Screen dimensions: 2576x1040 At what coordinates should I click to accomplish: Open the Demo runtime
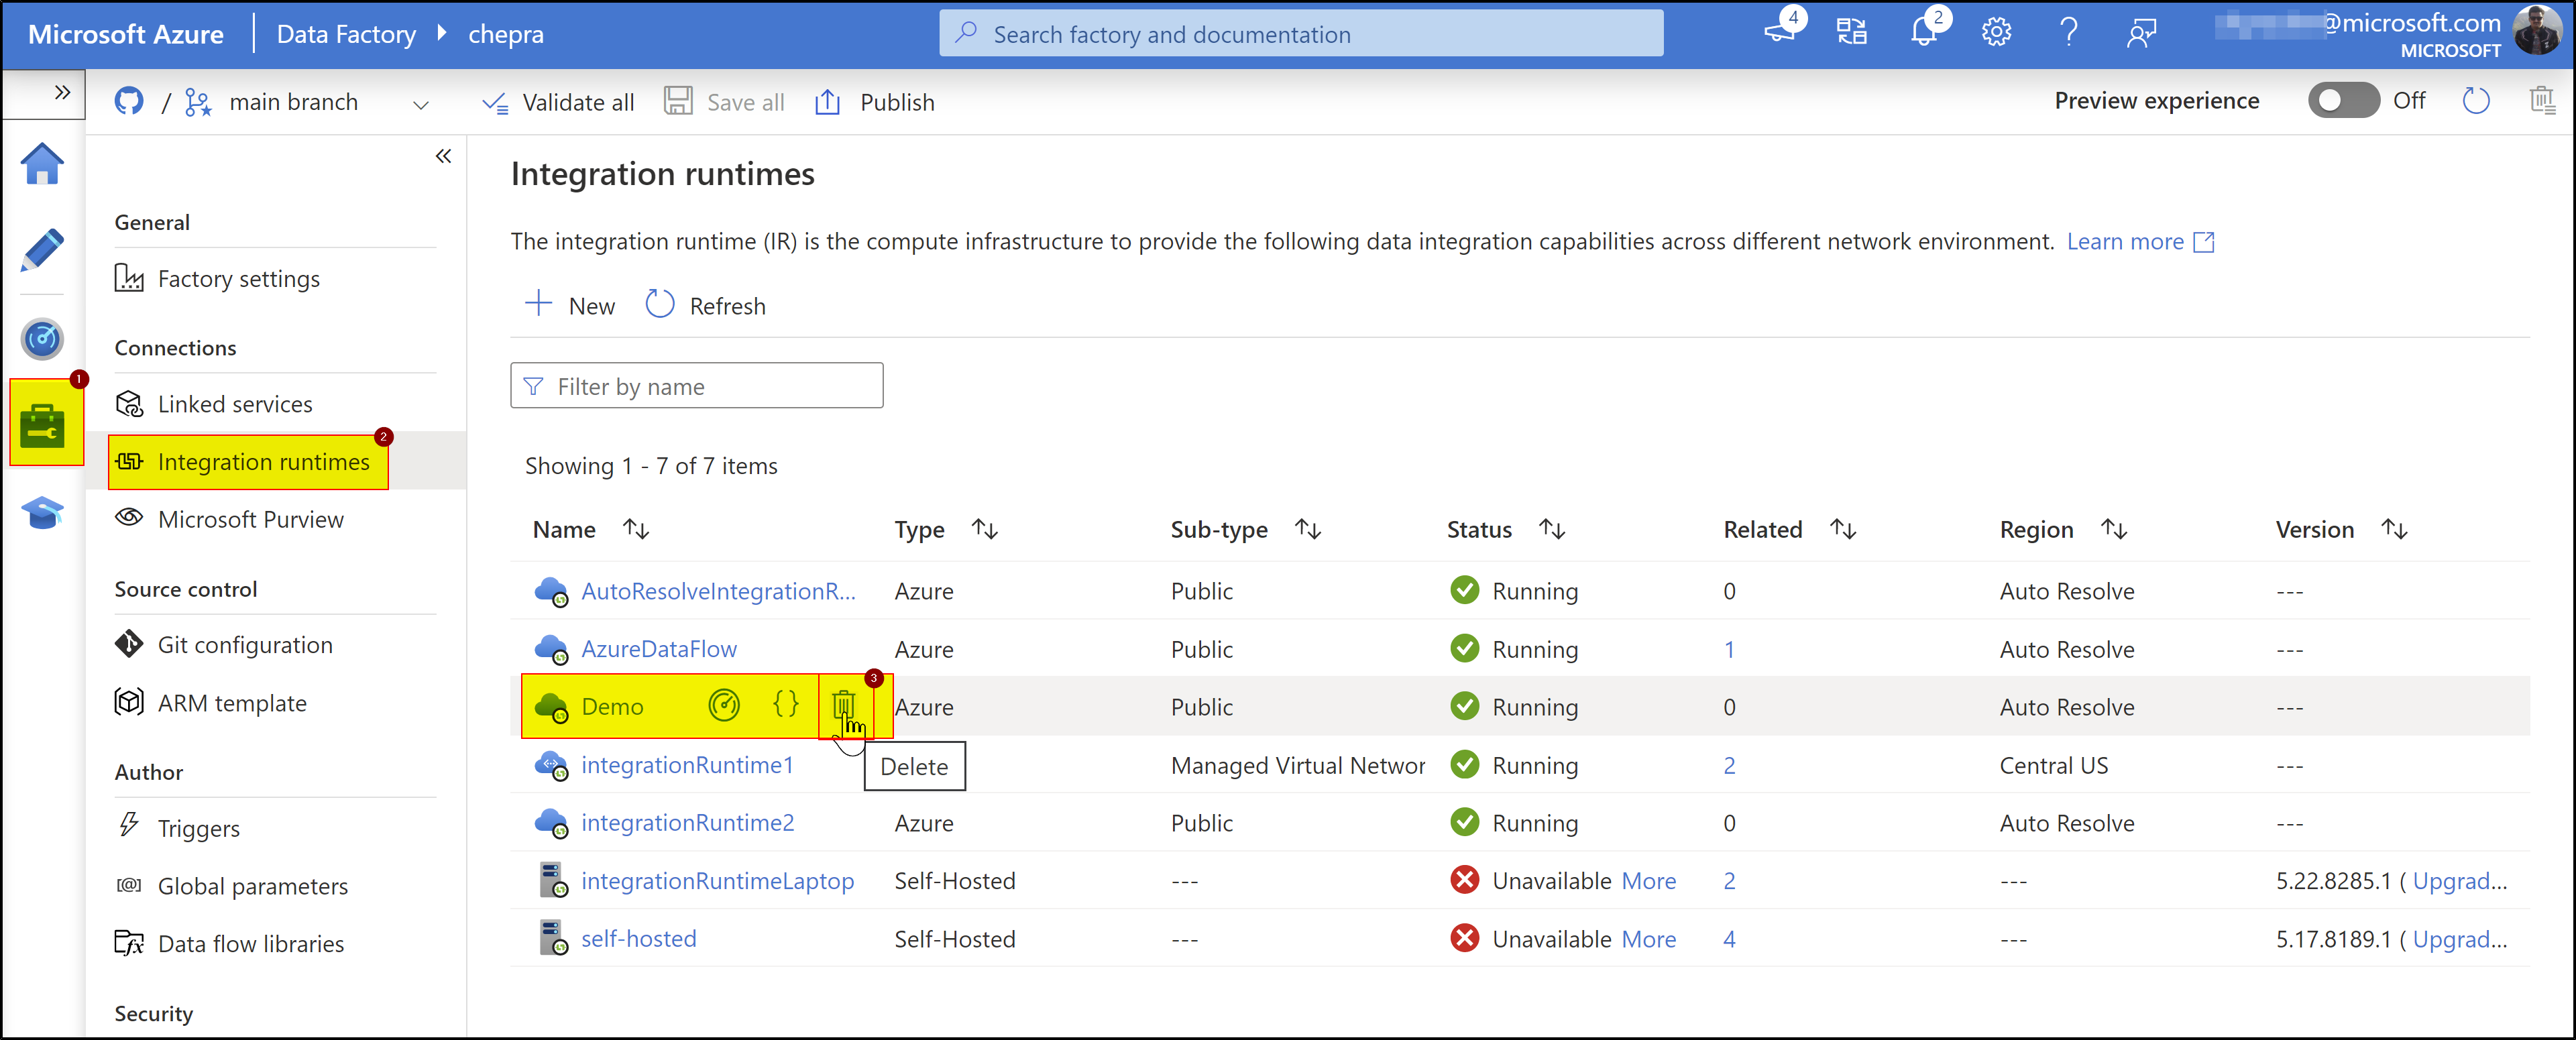coord(612,707)
